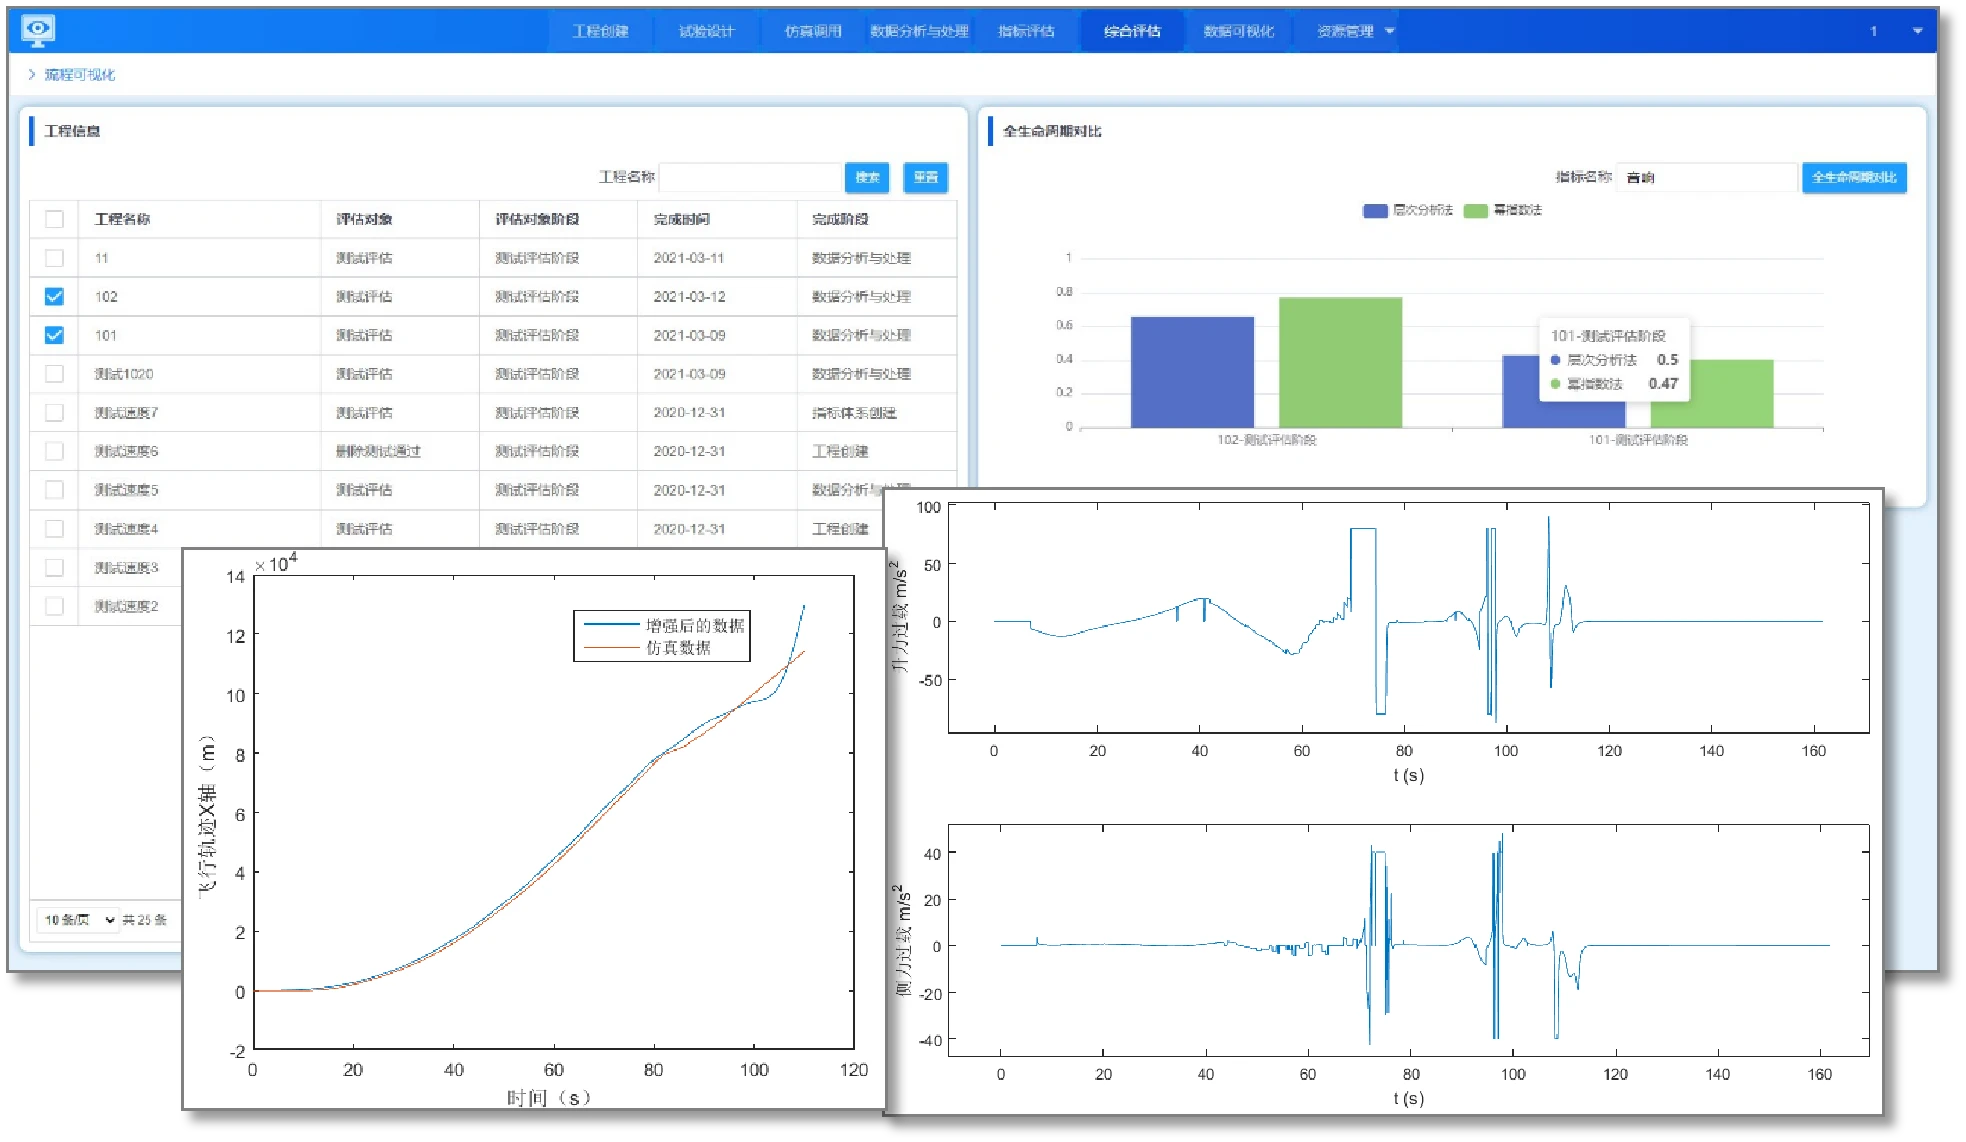1966x1142 pixels.
Task: Toggle the select-all header checkbox
Action: (x=55, y=219)
